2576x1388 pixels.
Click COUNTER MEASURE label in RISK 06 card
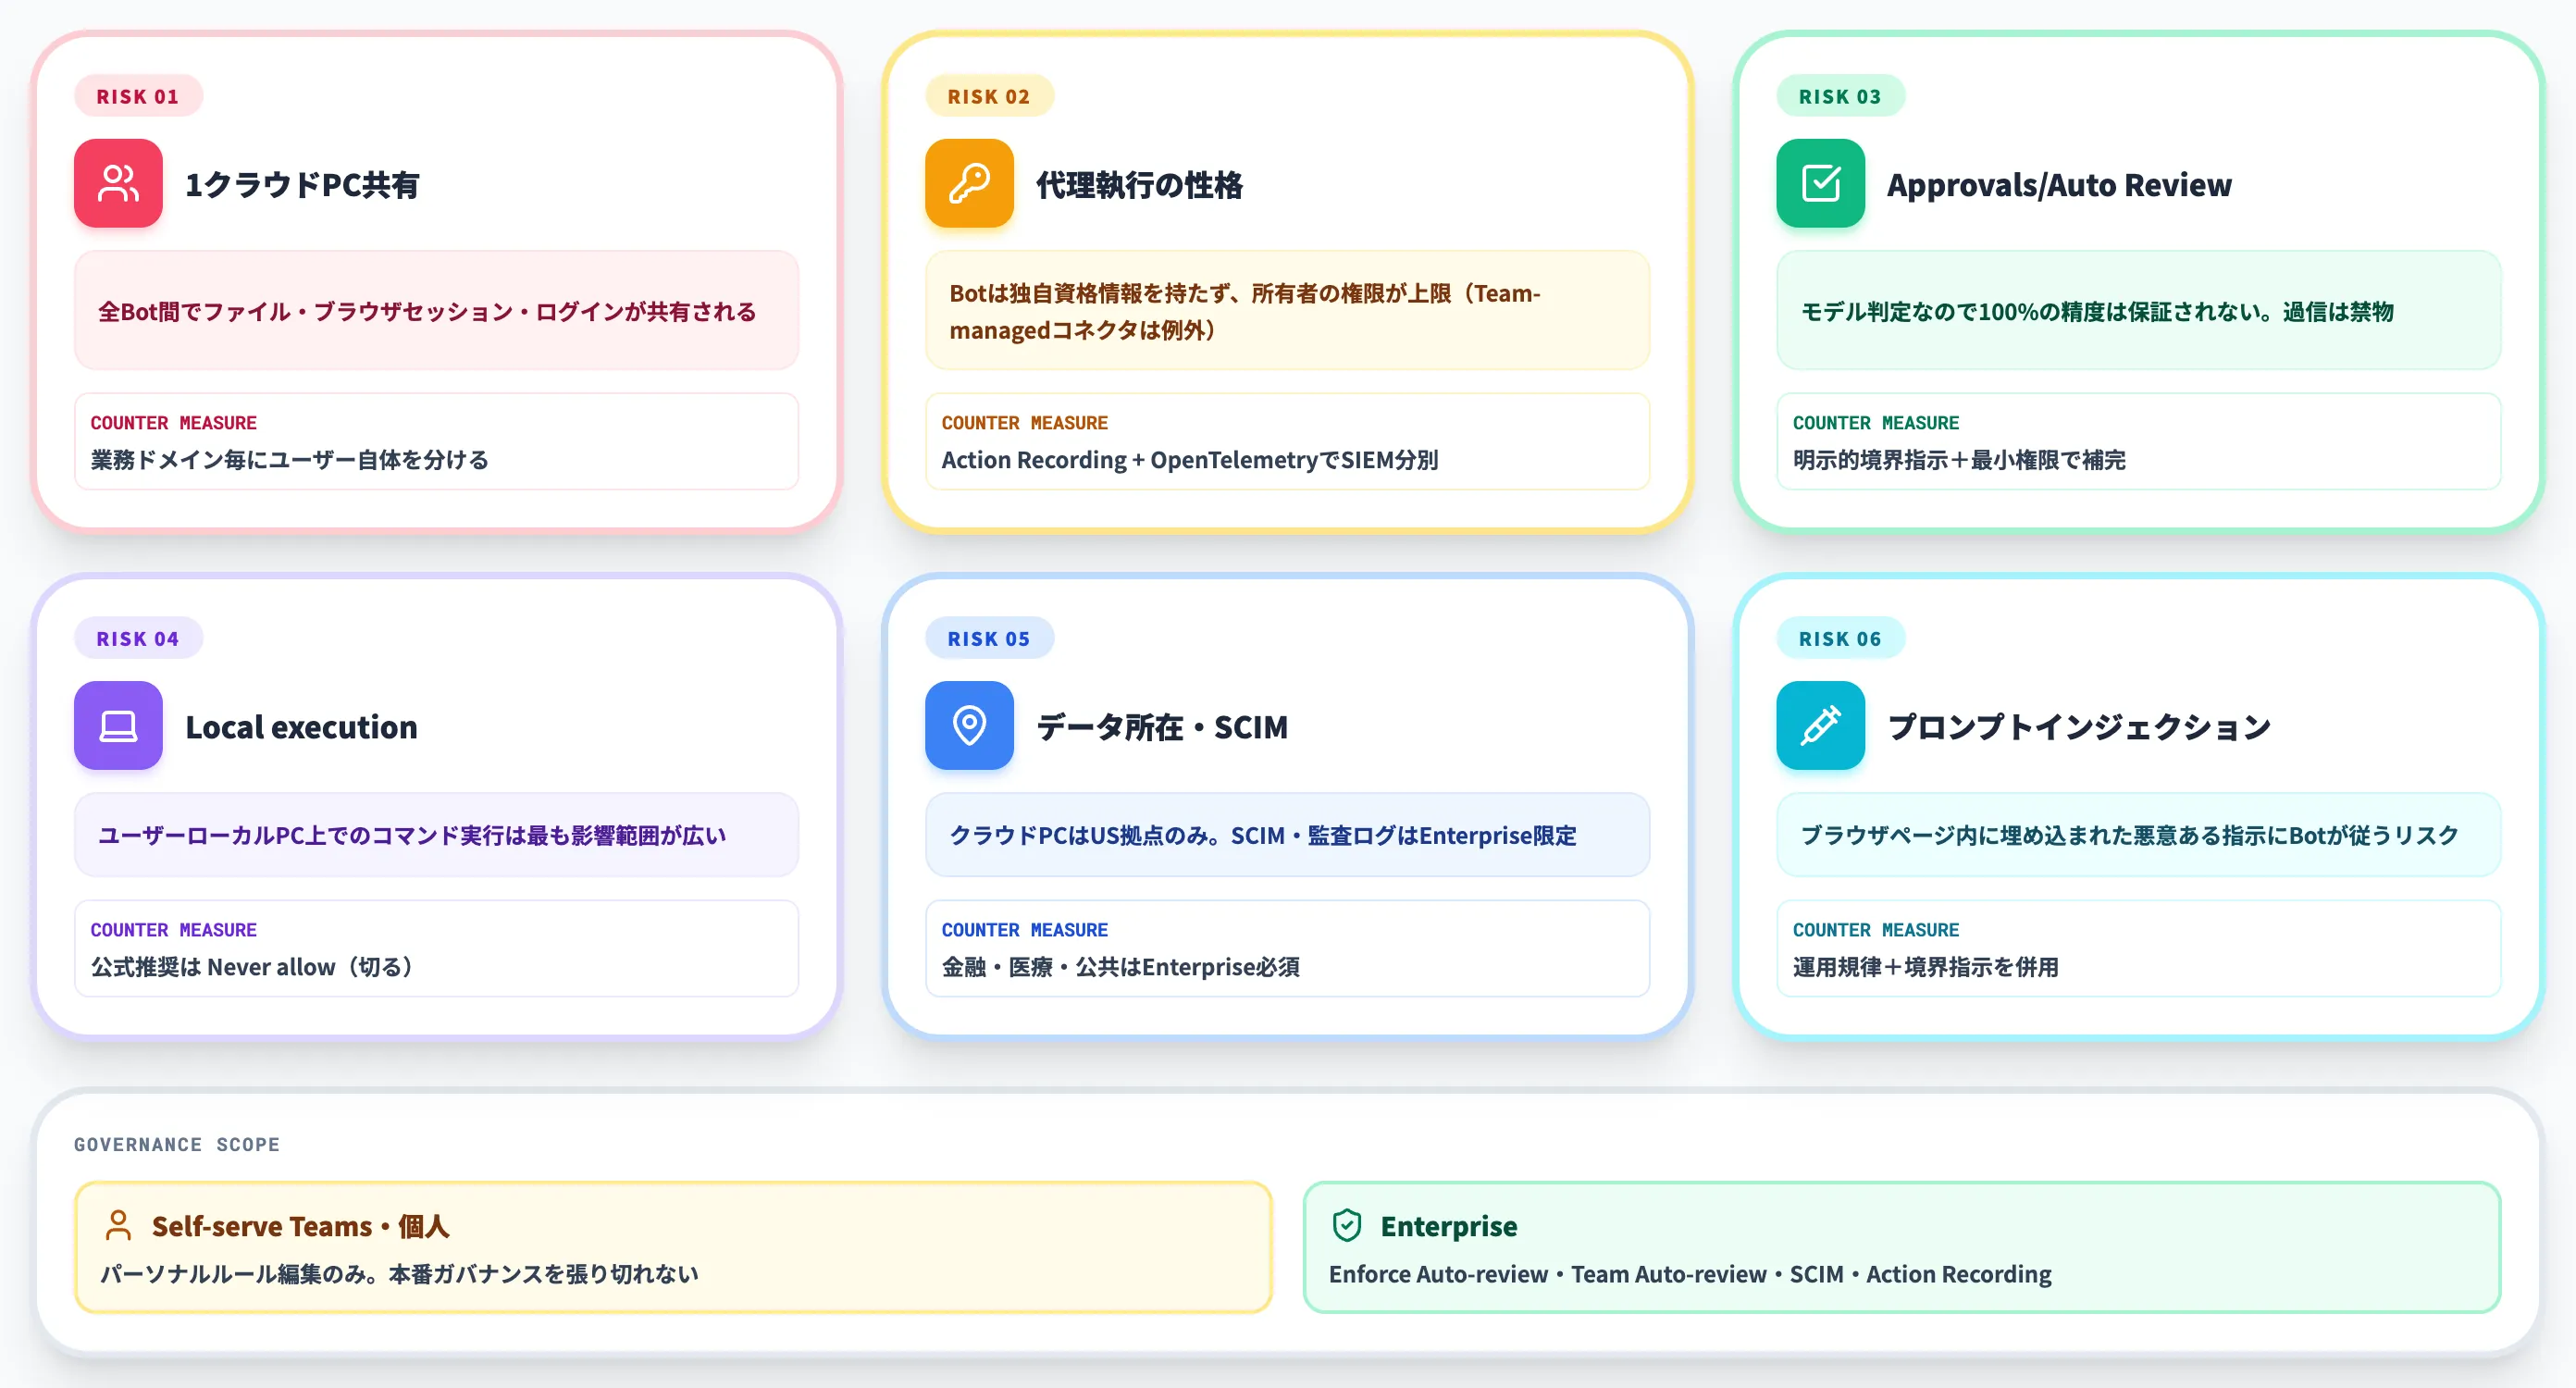1876,929
